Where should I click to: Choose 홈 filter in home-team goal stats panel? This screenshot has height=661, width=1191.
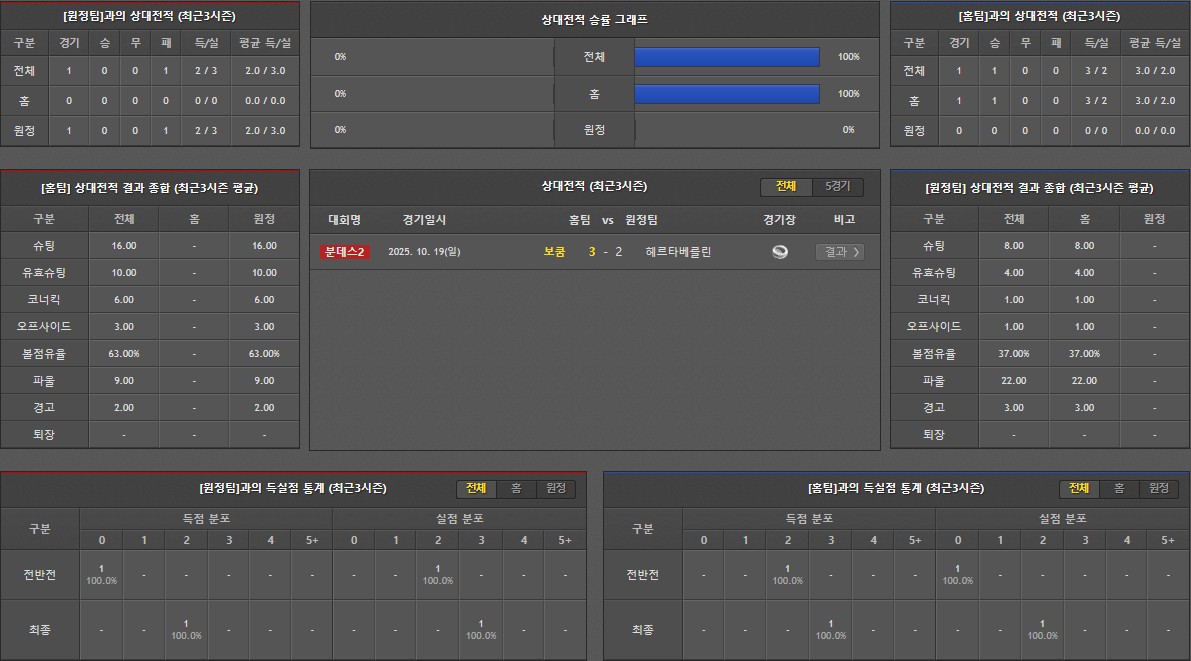(x=1119, y=488)
